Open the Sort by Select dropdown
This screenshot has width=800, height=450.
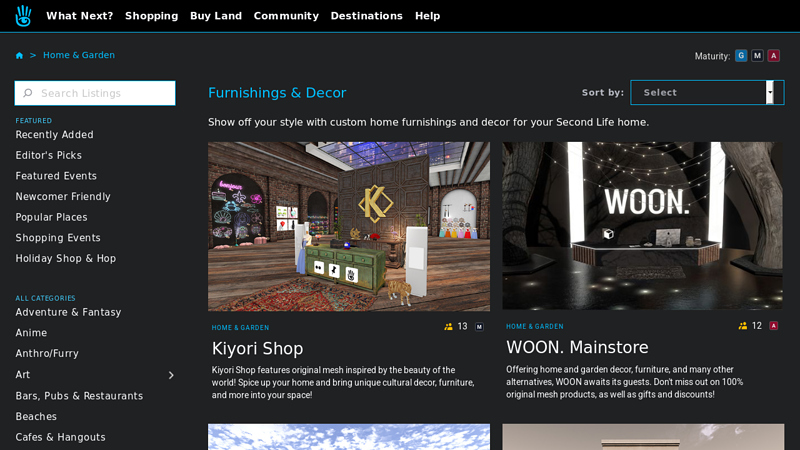(x=707, y=92)
